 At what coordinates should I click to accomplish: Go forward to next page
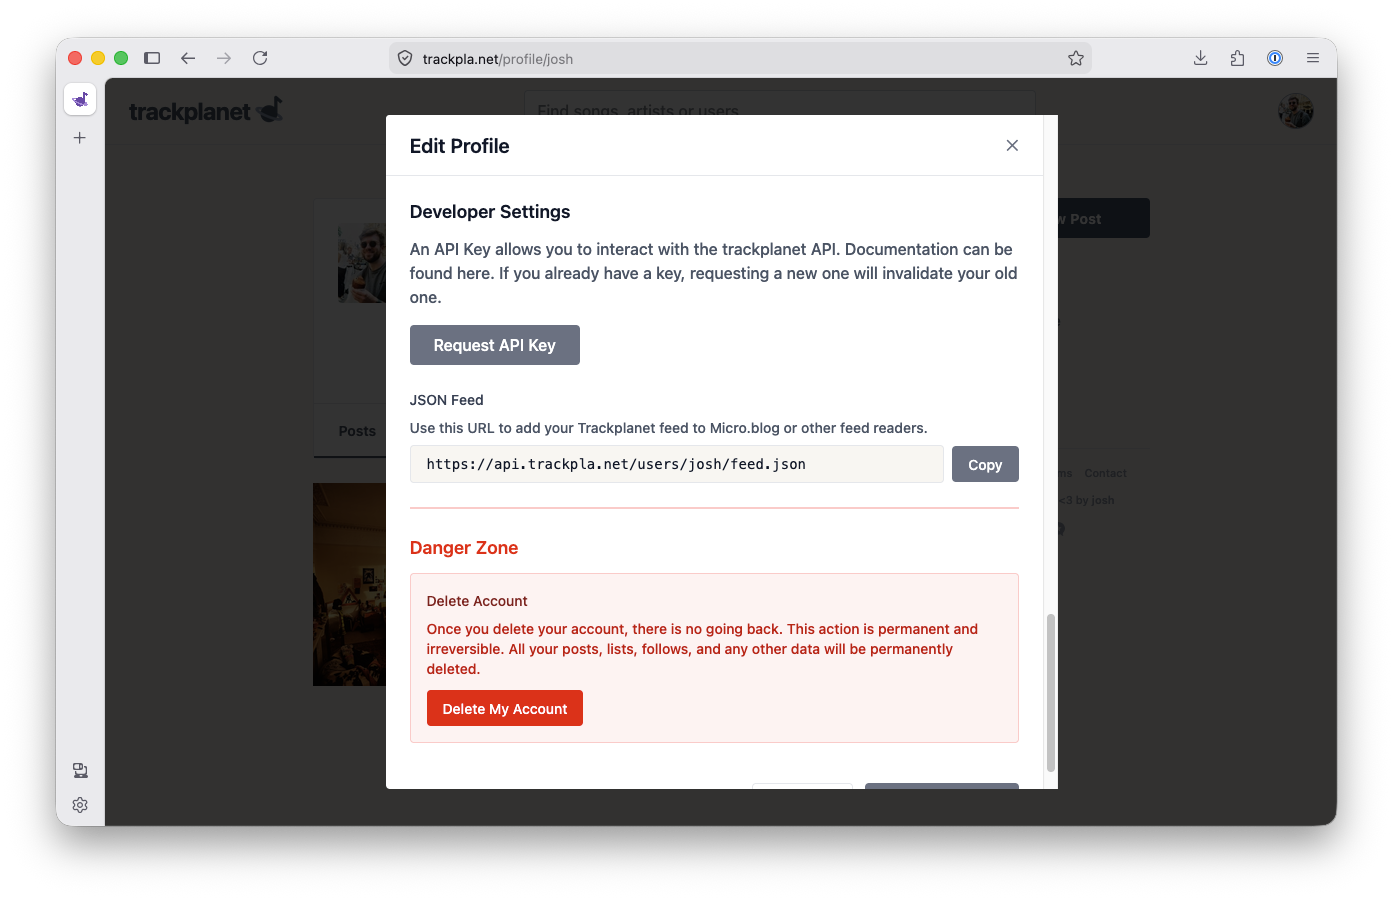click(x=224, y=58)
